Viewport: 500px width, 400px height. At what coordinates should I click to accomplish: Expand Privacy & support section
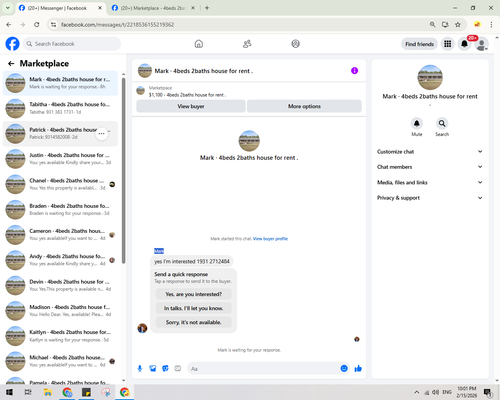430,198
